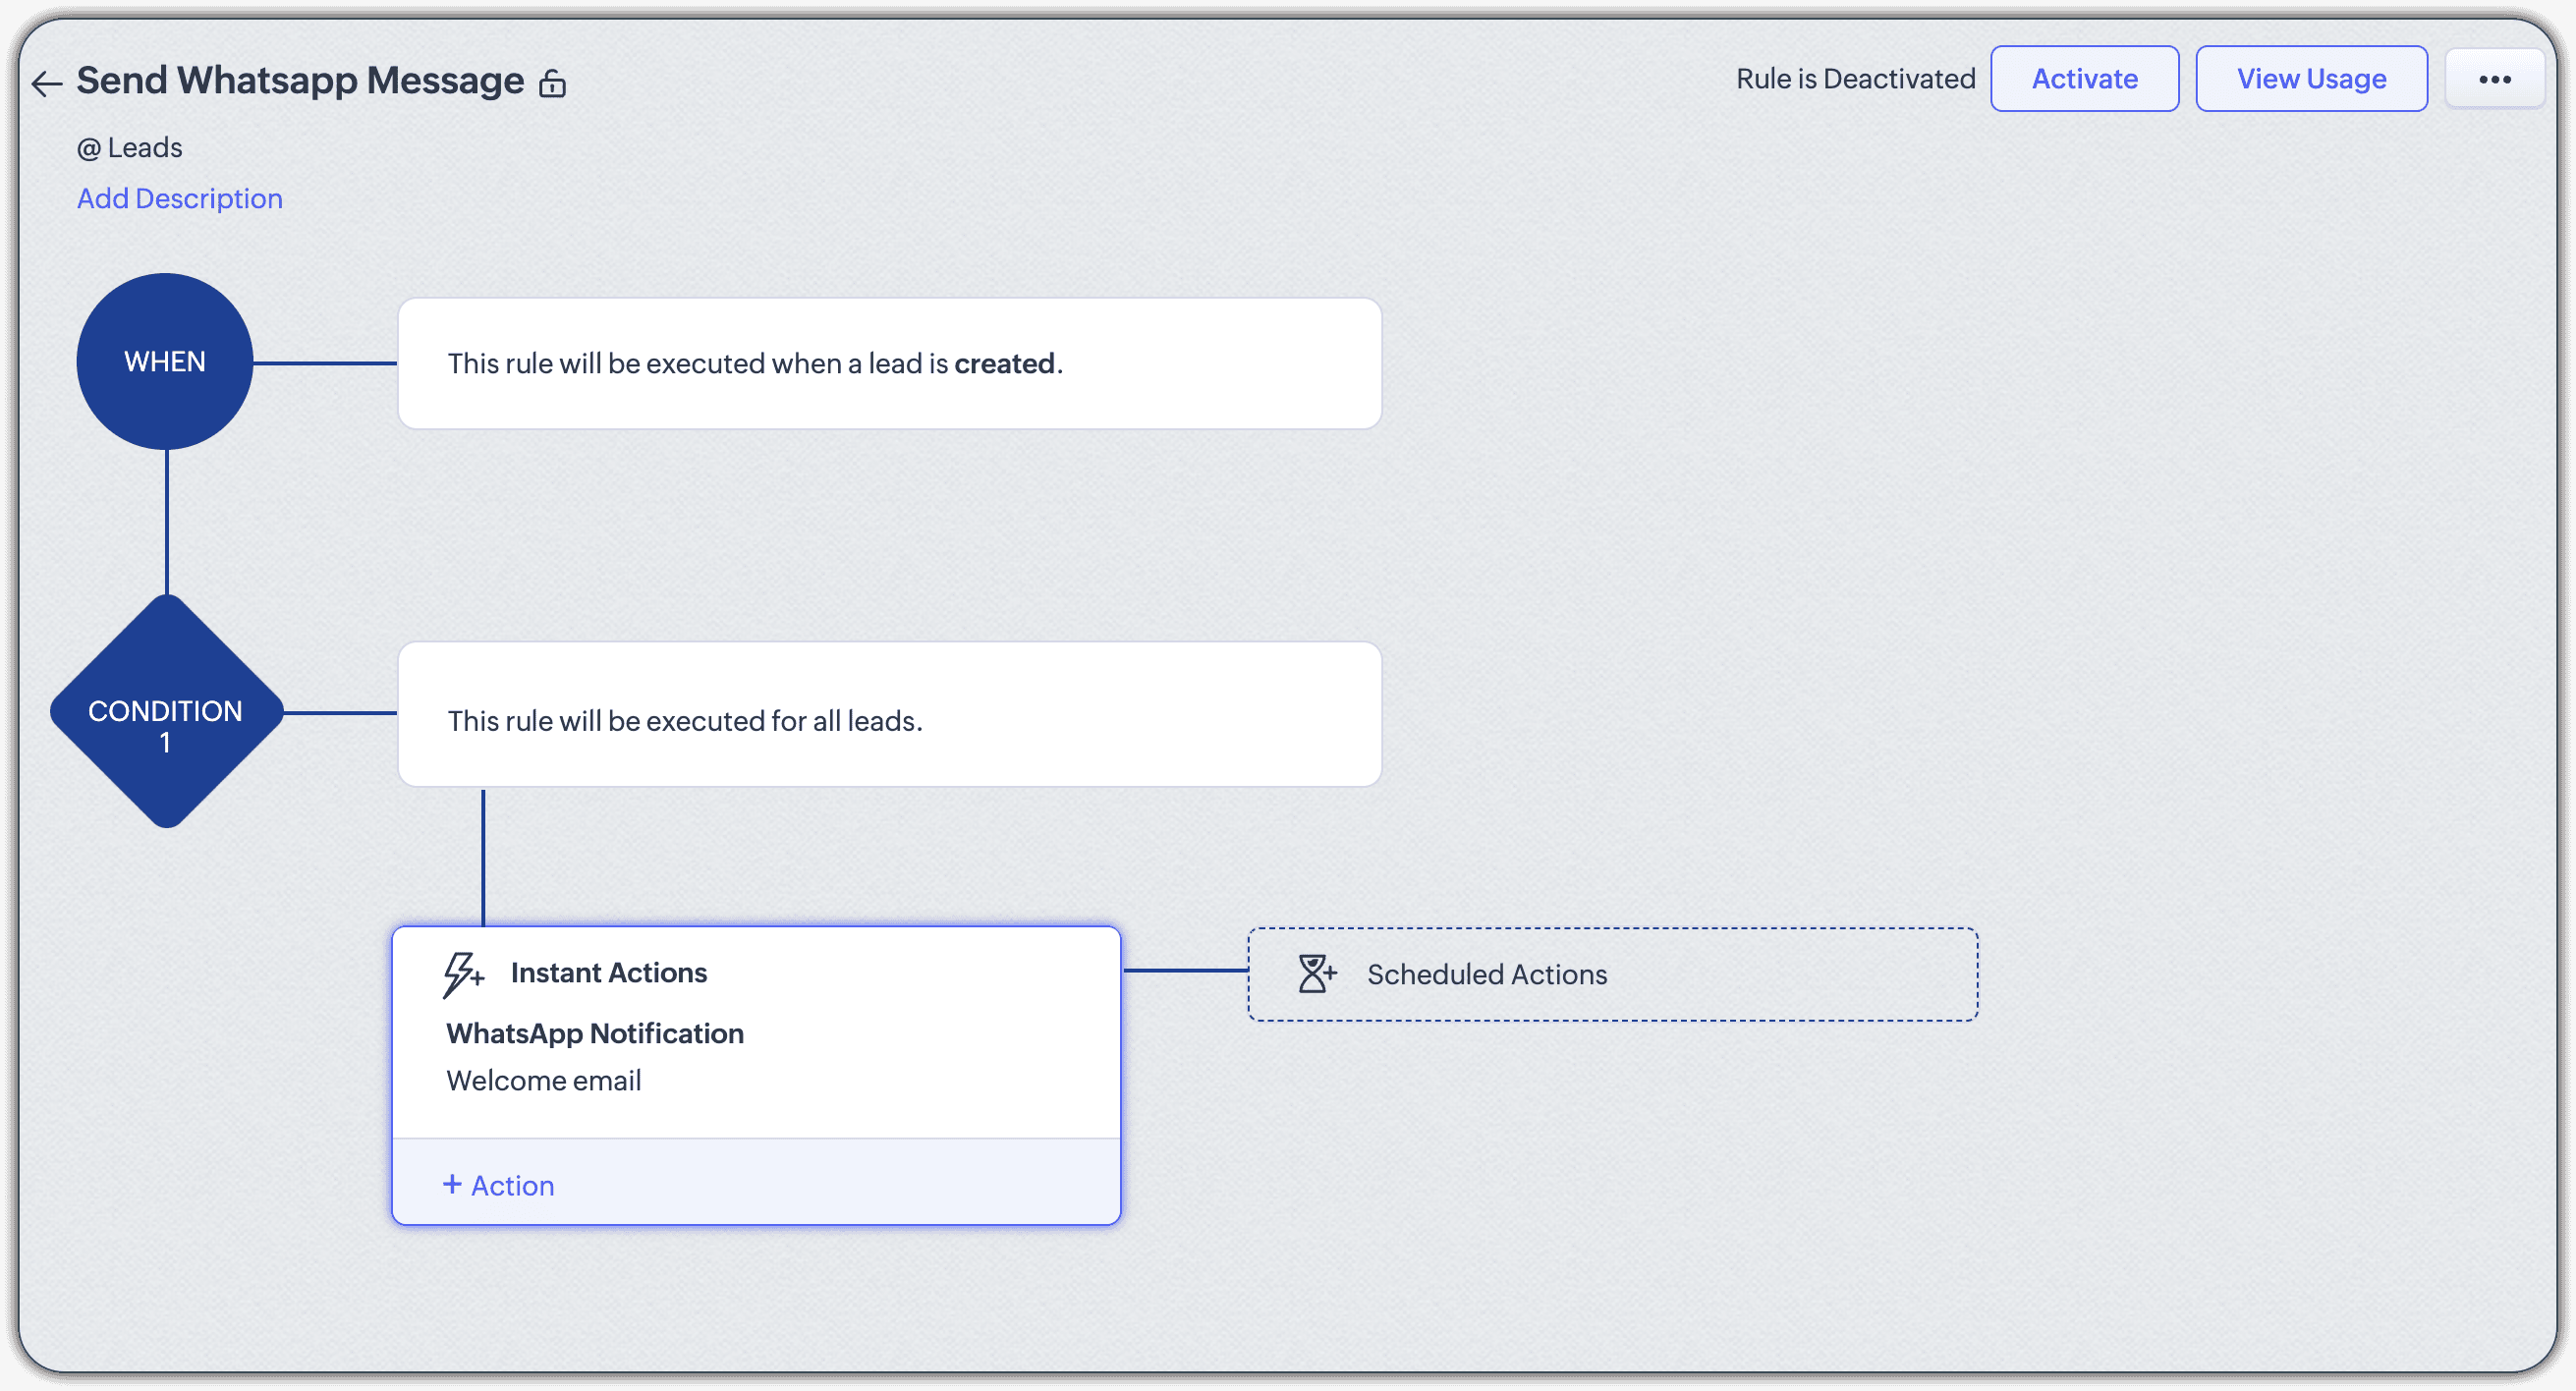
Task: Select the Welcome email notification entry
Action: click(x=543, y=1081)
